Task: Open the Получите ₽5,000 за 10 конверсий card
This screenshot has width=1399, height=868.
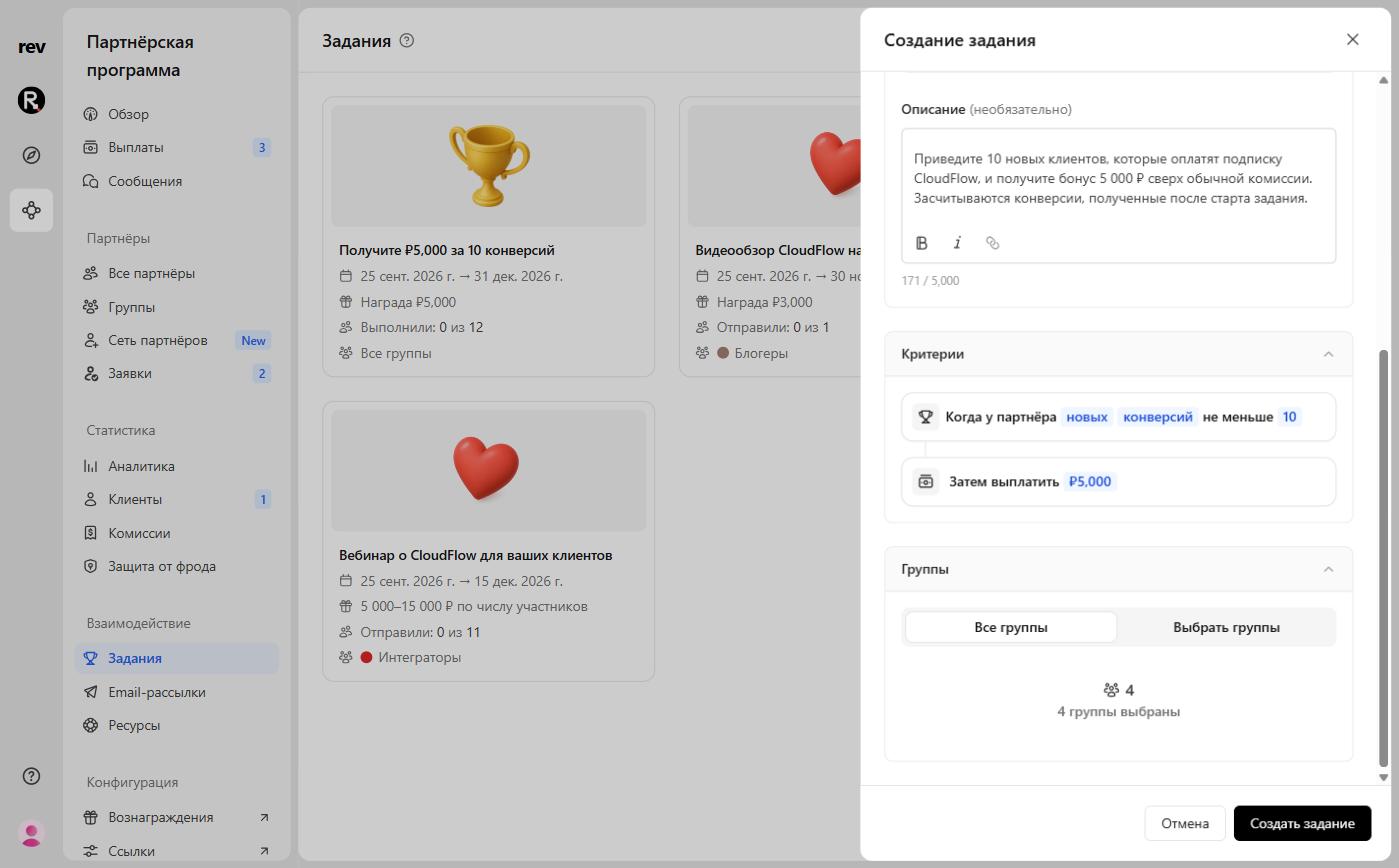Action: 488,237
